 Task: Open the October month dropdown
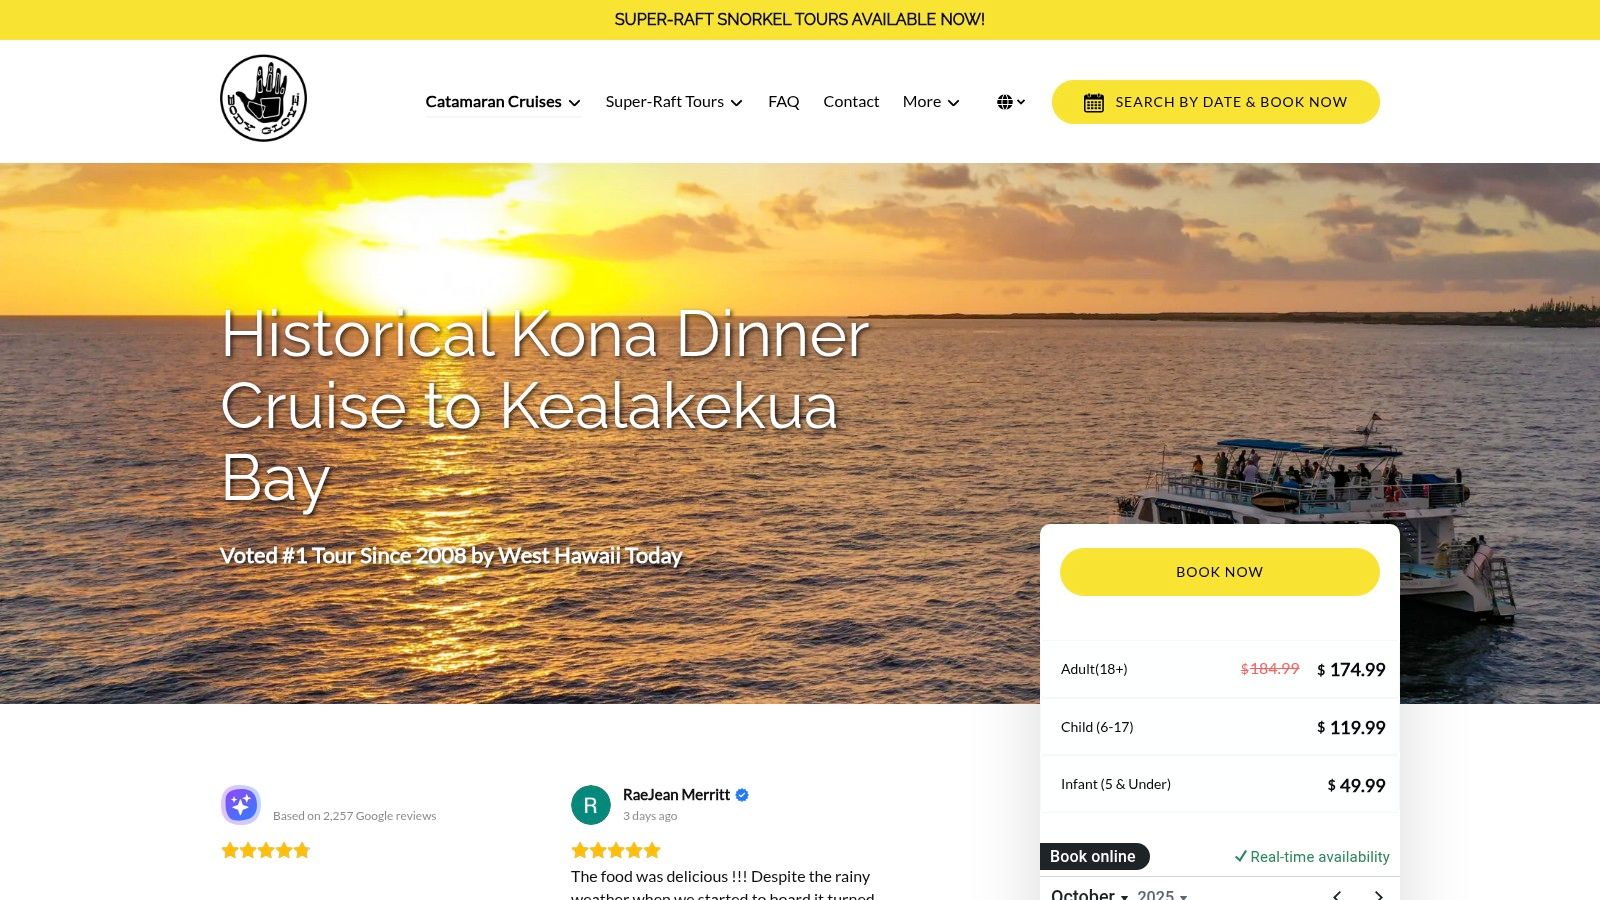click(x=1089, y=894)
